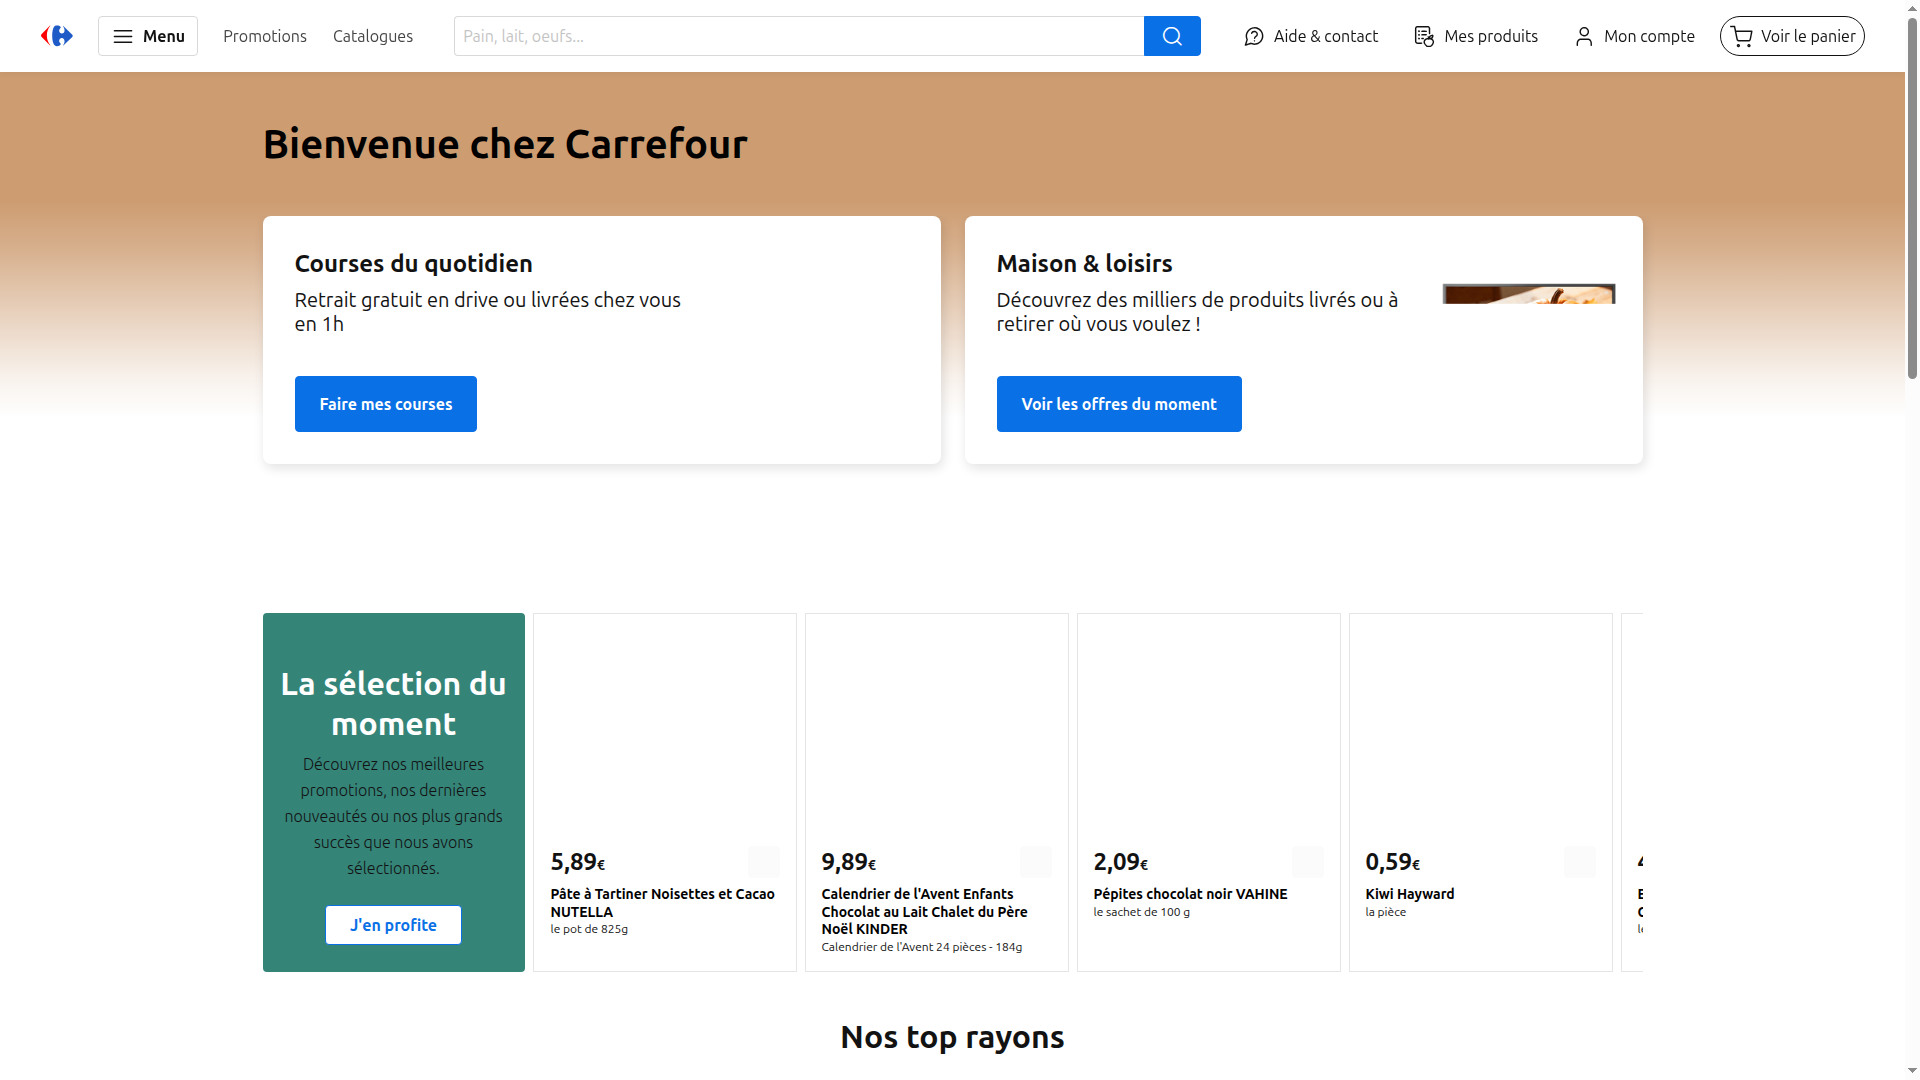Viewport: 1920px width, 1080px height.
Task: Click the J'en profite button
Action: click(393, 925)
